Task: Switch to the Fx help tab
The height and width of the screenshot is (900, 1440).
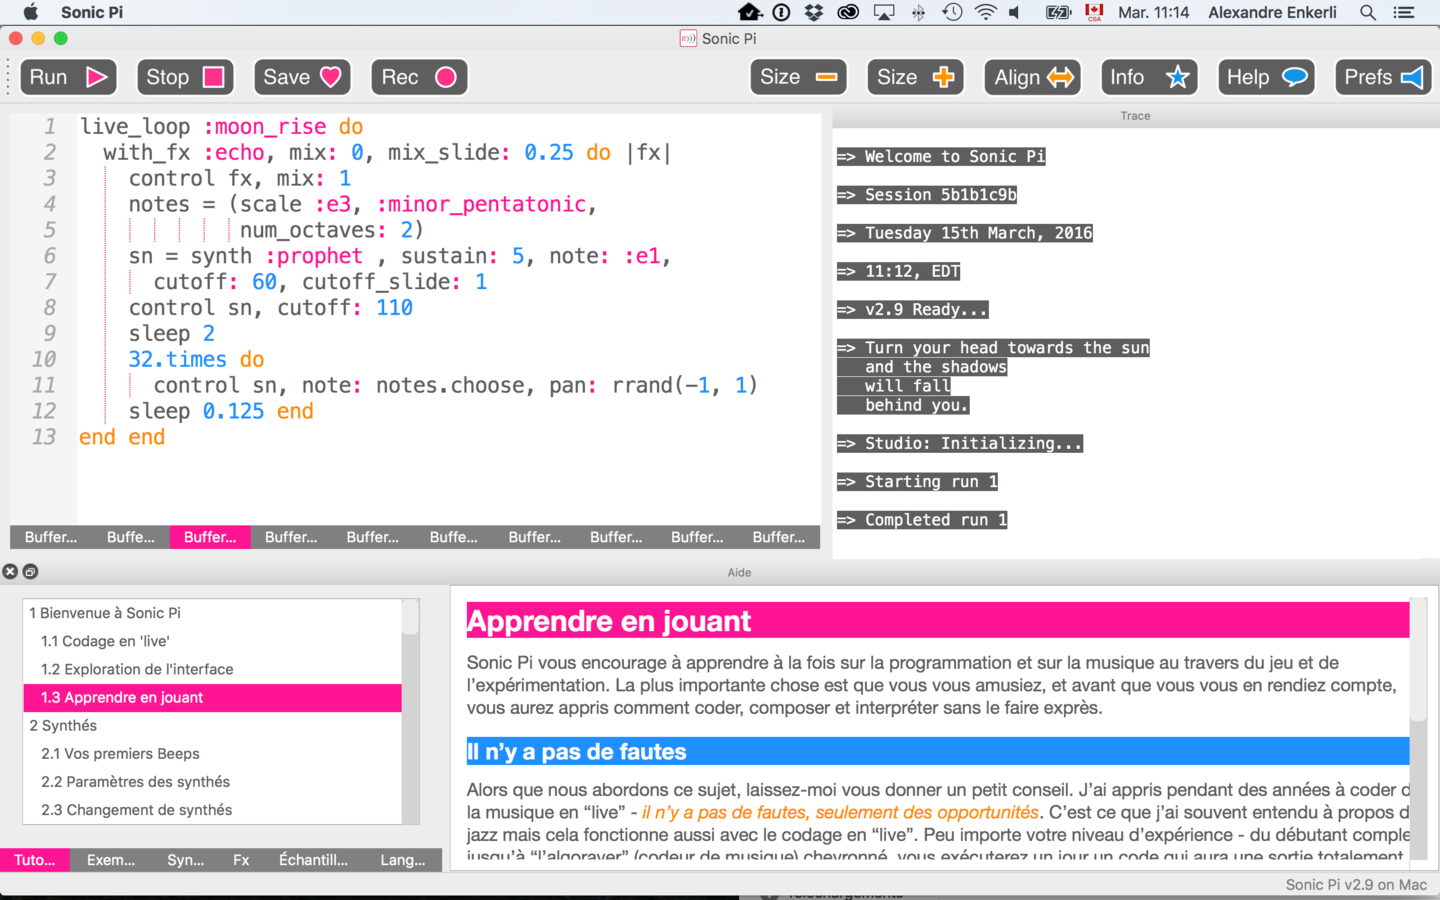Action: (241, 860)
